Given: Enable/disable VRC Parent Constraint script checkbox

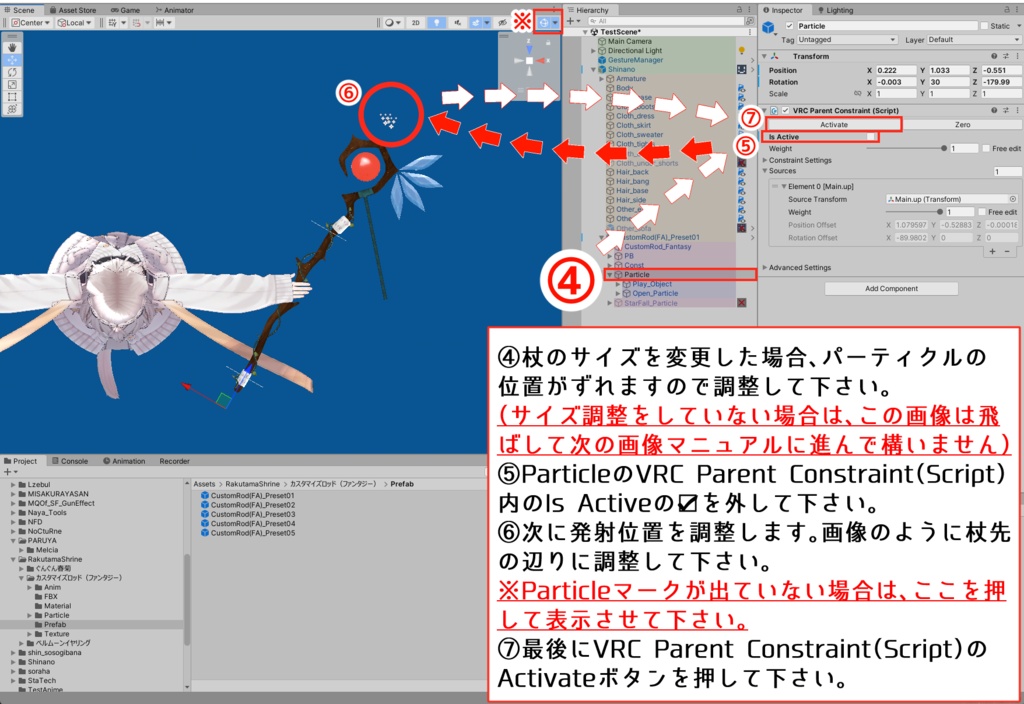Looking at the screenshot, I should 785,111.
